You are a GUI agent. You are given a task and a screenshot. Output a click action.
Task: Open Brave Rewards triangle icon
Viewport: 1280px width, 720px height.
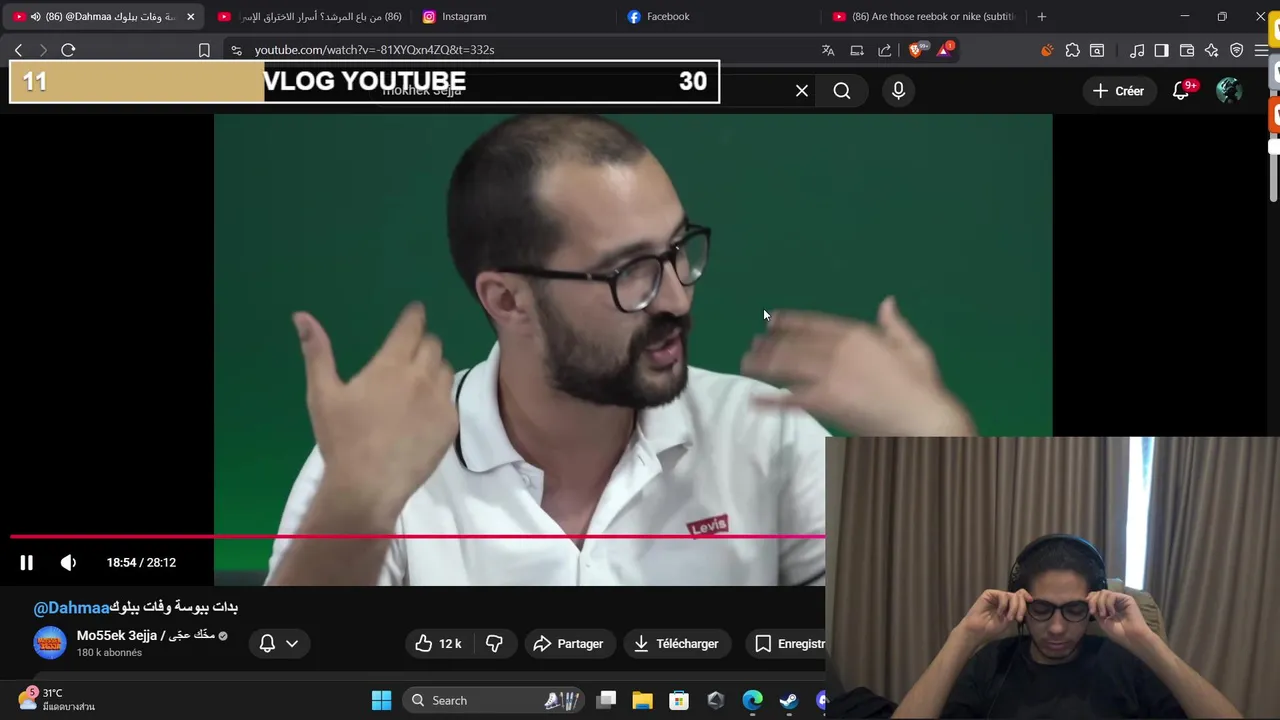(945, 50)
